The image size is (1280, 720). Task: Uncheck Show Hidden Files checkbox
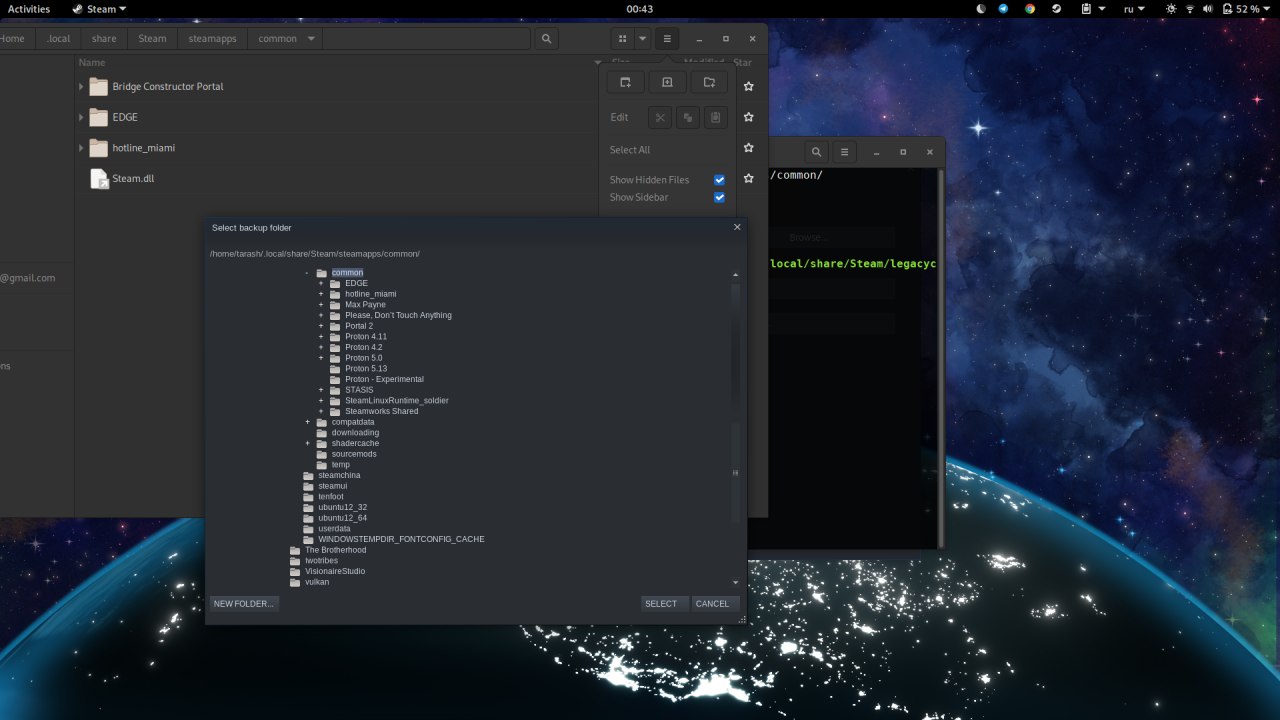[x=719, y=180]
